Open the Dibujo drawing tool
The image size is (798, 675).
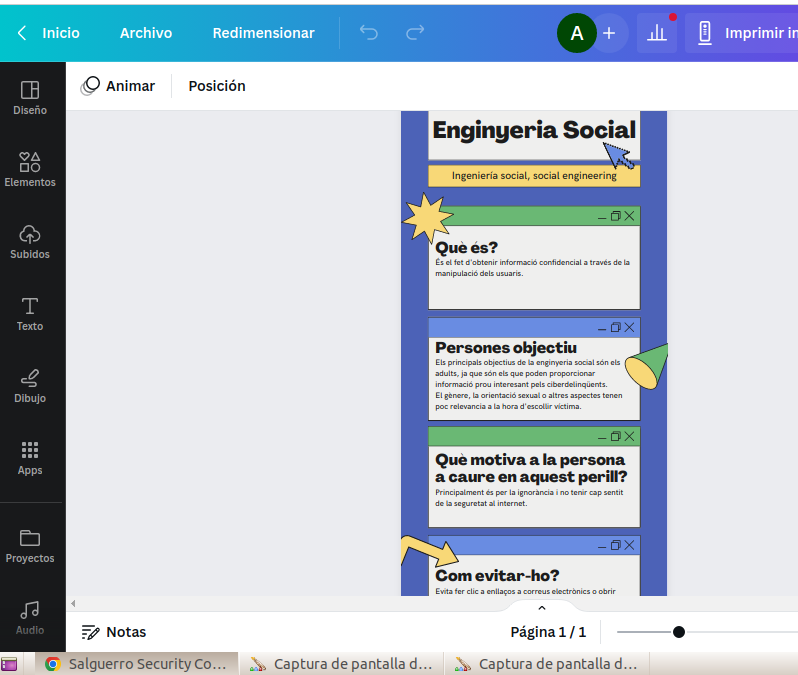point(30,386)
